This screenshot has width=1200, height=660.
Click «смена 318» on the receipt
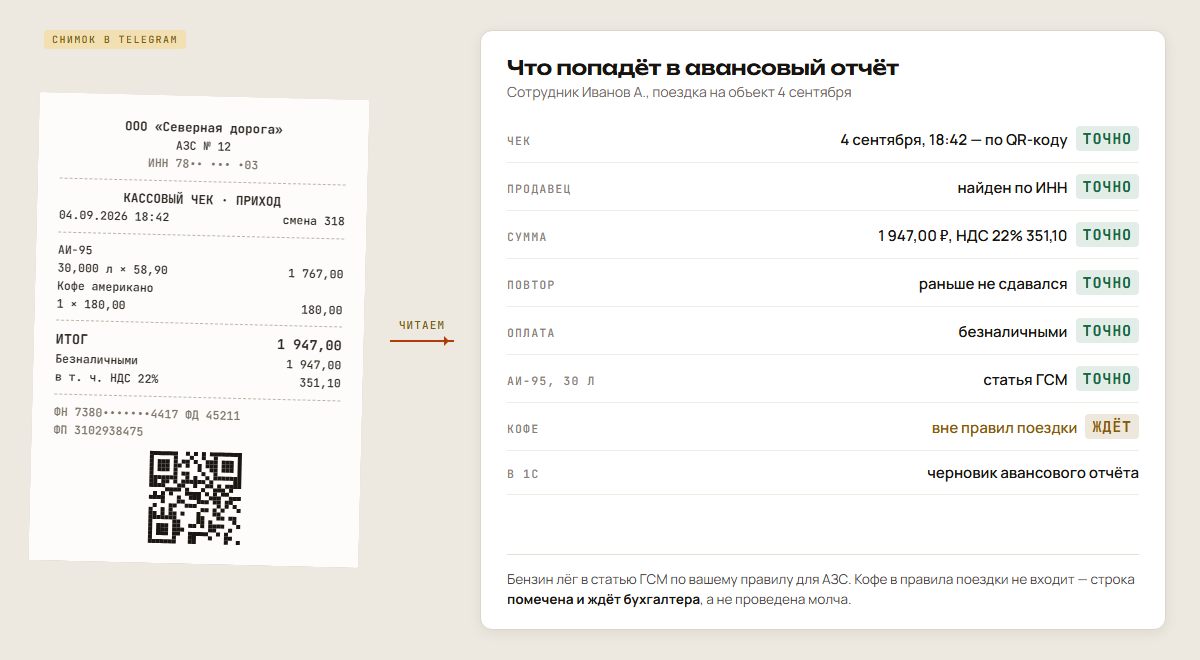(314, 221)
